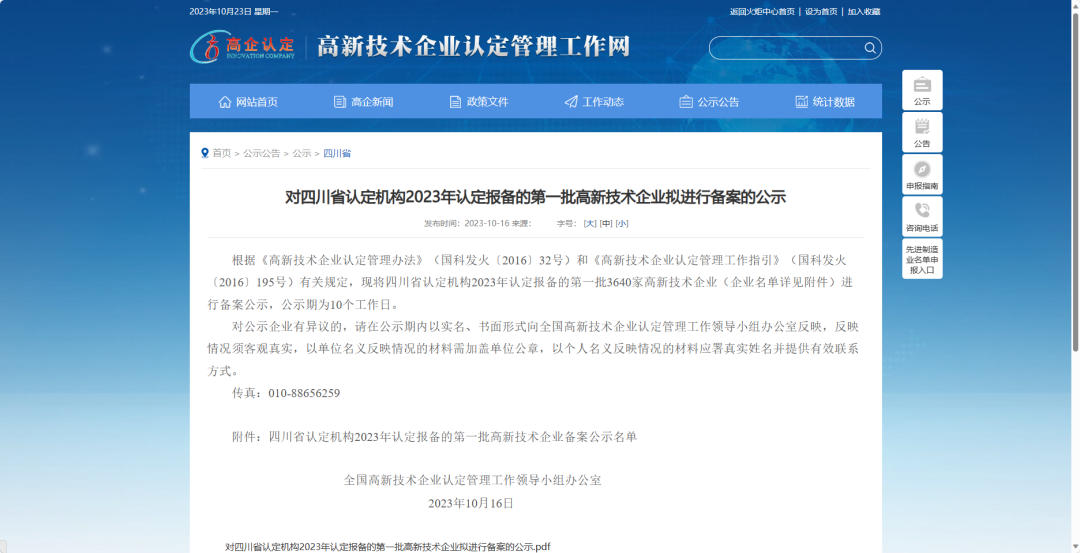This screenshot has width=1080, height=553.
Task: Go to 网站首页 in navigation bar
Action: tap(248, 102)
